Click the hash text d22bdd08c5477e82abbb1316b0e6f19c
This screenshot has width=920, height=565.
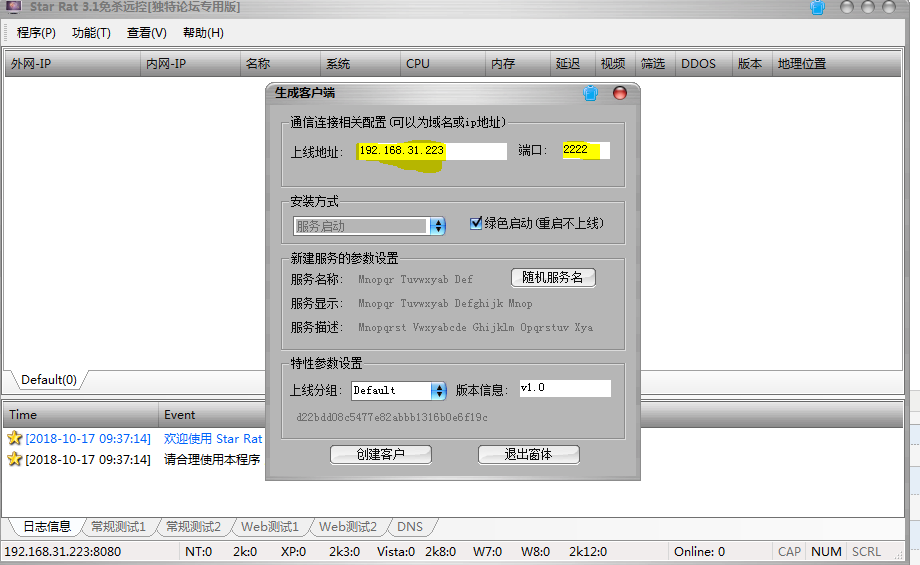point(392,417)
